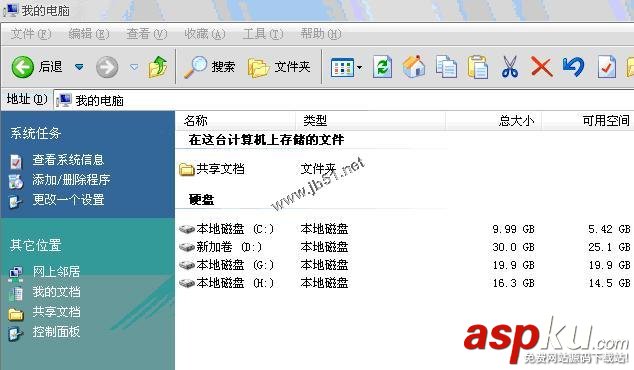Screen dimensions: 634x370
Task: Click the Refresh toolbar icon
Action: (x=383, y=67)
